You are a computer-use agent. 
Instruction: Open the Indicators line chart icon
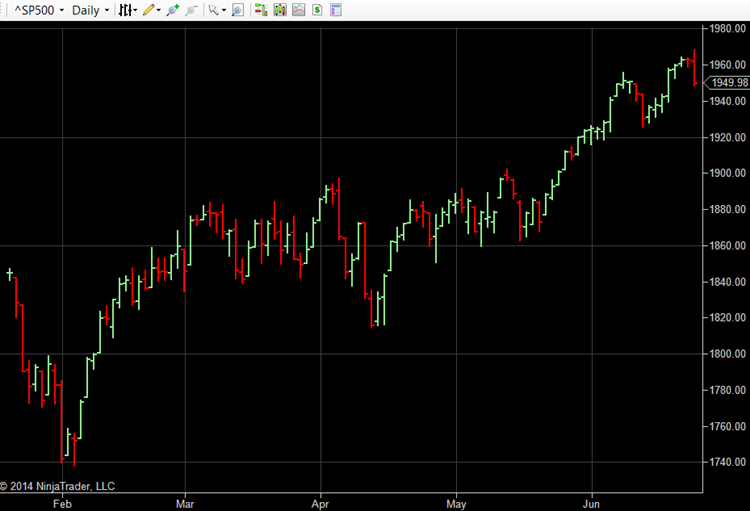click(x=298, y=10)
